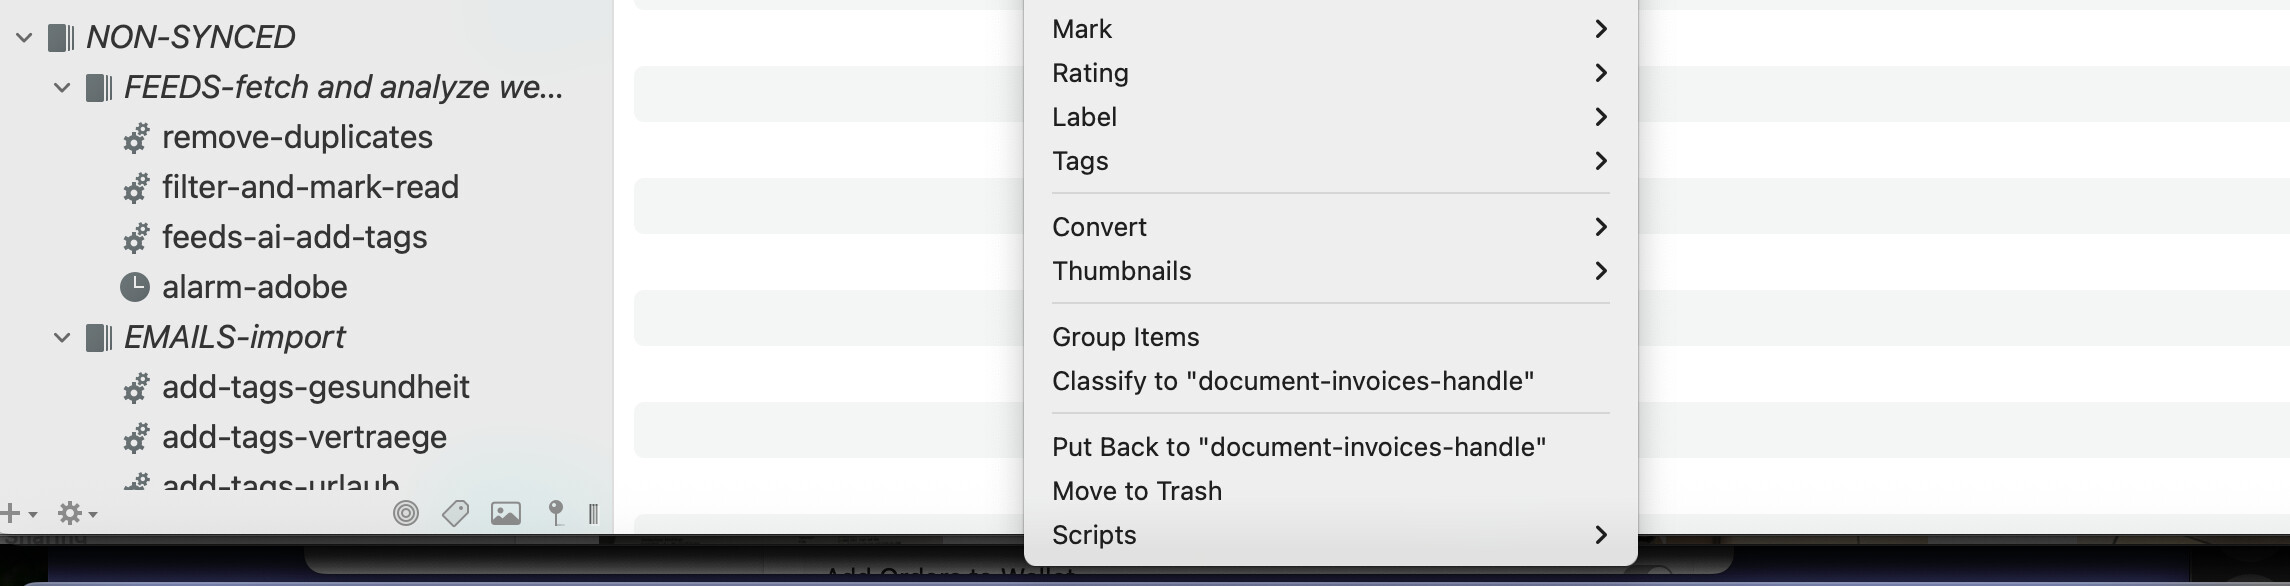The image size is (2290, 586).
Task: Click the image icon in sidebar footer
Action: (506, 514)
